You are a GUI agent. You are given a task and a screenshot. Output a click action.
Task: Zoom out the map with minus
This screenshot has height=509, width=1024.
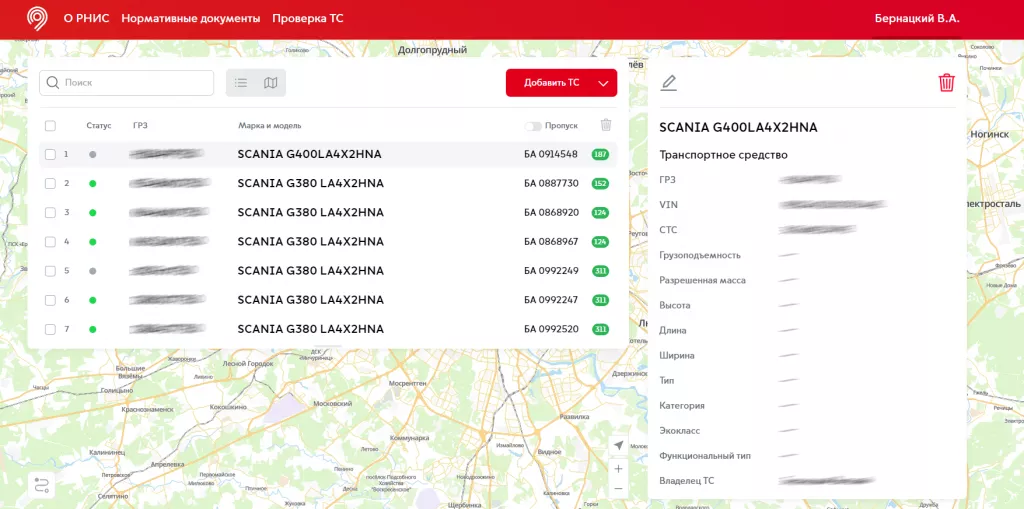[x=618, y=489]
